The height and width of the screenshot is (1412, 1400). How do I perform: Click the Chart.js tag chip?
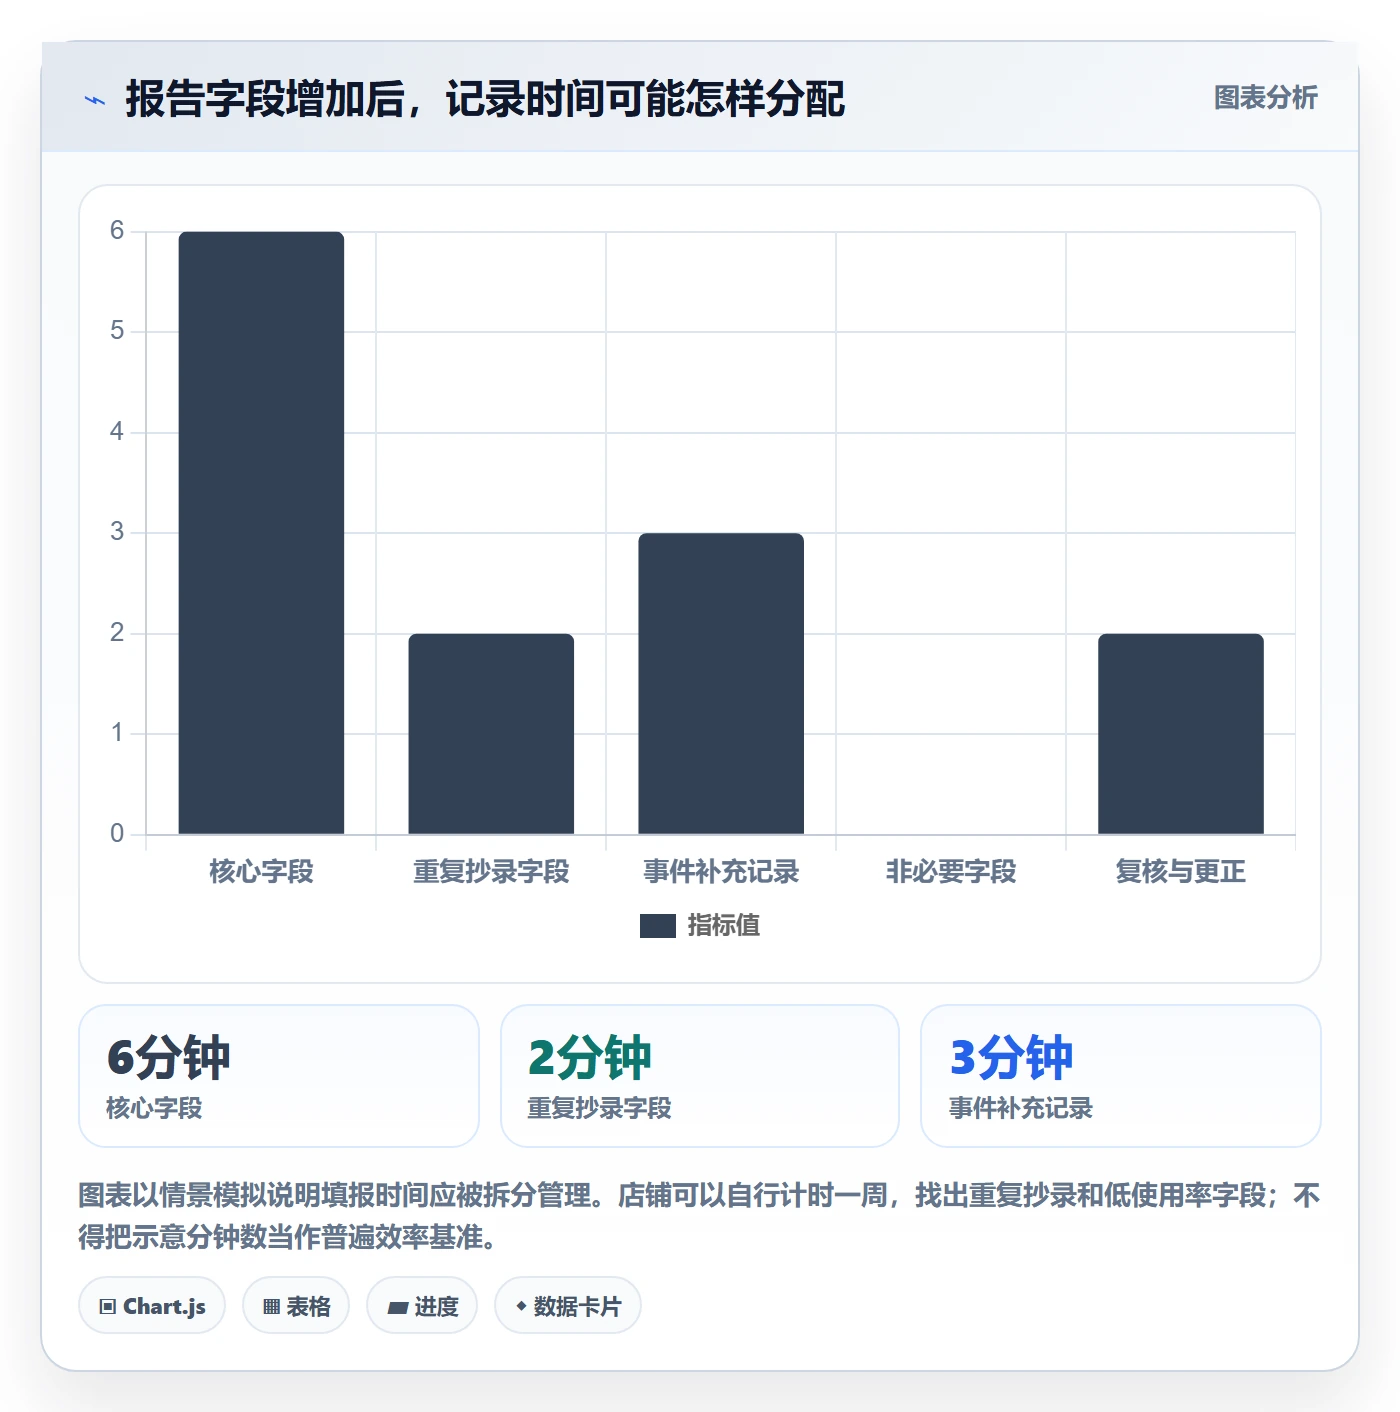[x=152, y=1305]
